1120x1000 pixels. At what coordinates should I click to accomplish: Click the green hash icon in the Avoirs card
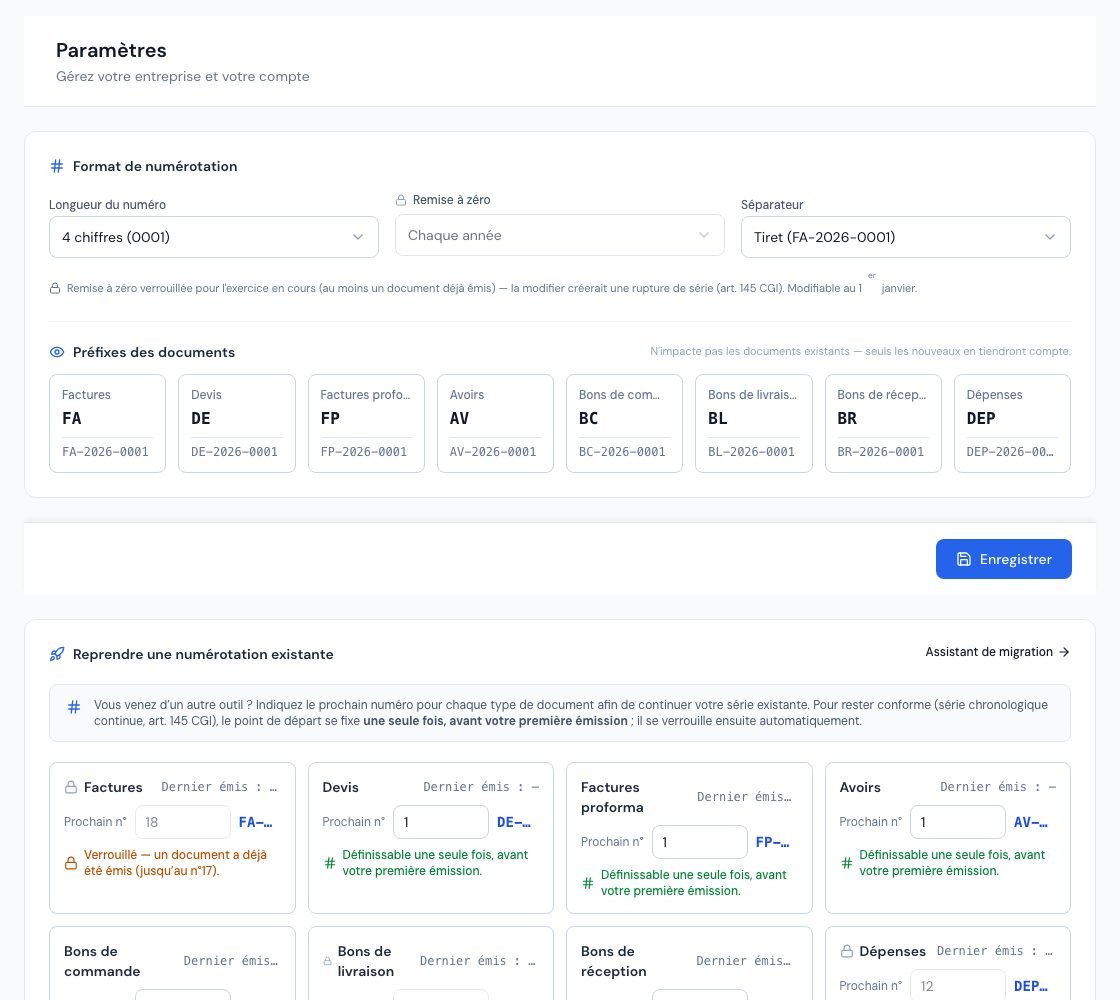point(846,863)
